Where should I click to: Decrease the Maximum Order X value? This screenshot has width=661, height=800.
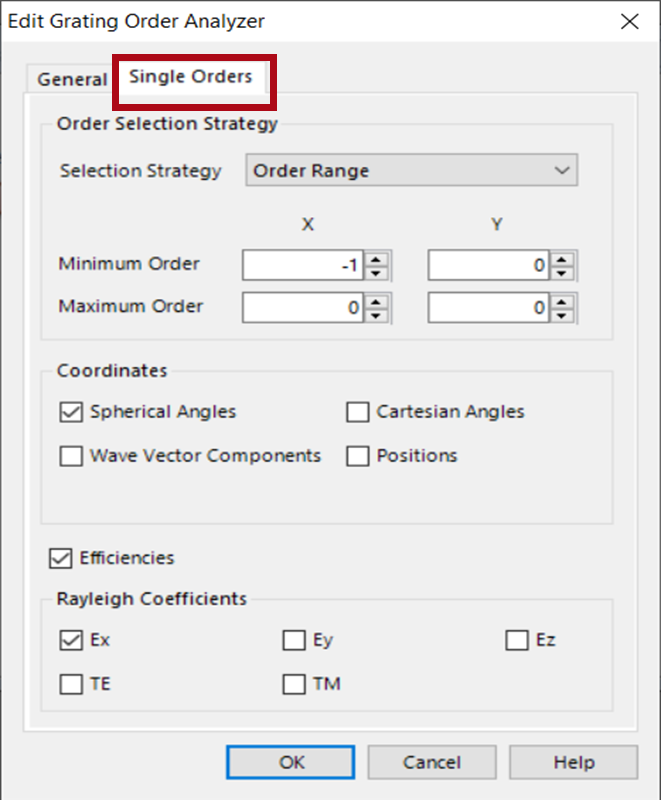[376, 315]
